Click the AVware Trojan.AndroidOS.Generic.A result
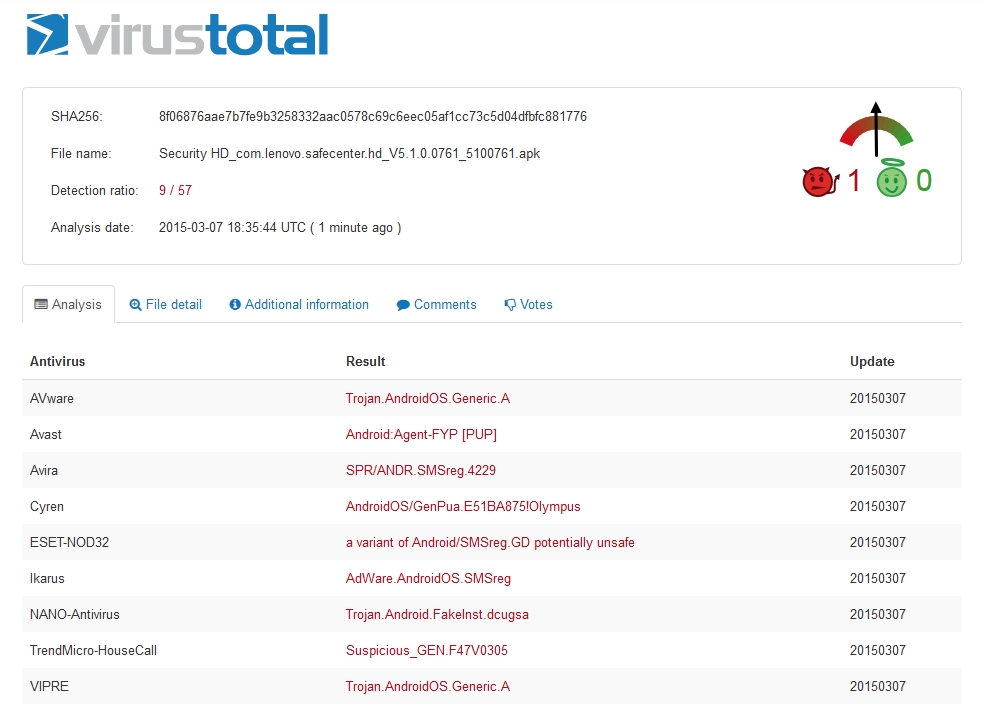Screen dimensions: 984x706 point(427,398)
